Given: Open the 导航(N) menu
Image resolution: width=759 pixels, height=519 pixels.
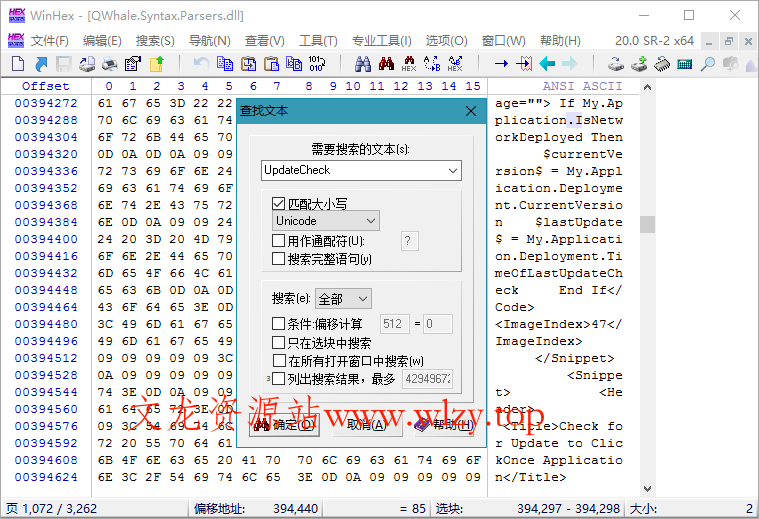Looking at the screenshot, I should point(209,41).
